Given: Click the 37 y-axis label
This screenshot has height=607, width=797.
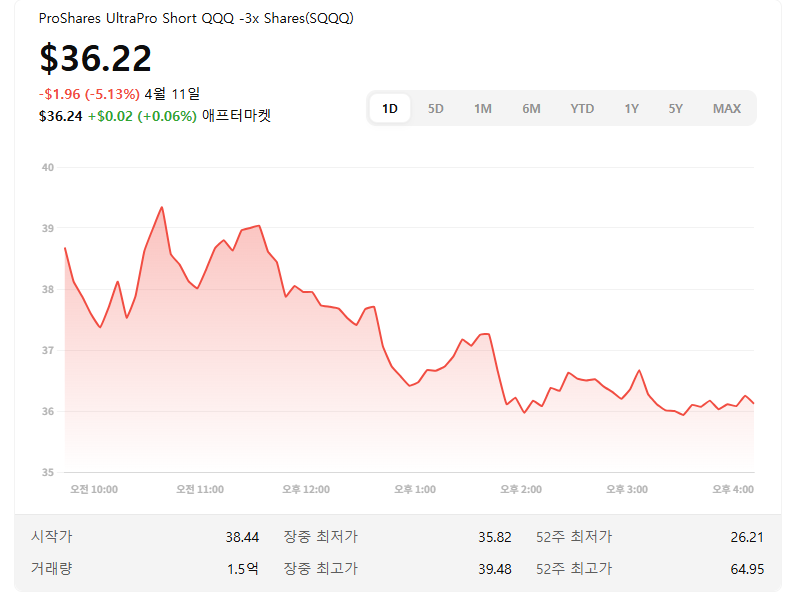Looking at the screenshot, I should (48, 350).
